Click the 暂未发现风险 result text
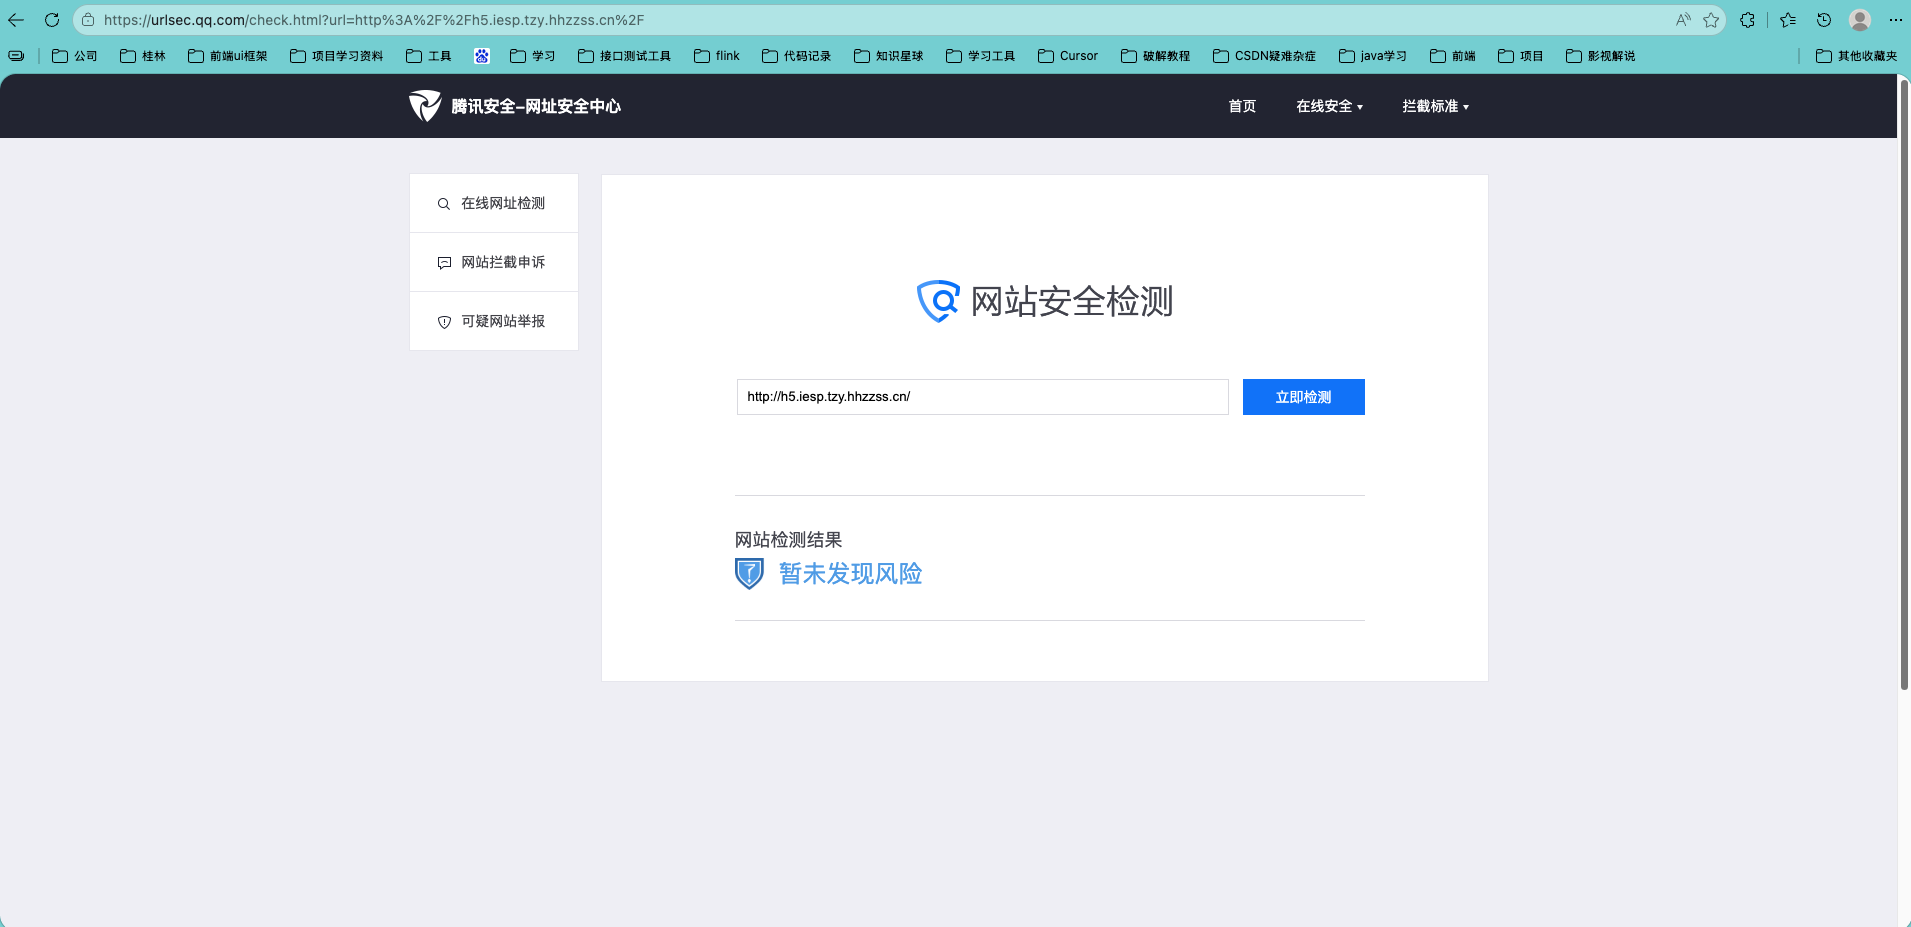The image size is (1911, 927). pyautogui.click(x=851, y=574)
